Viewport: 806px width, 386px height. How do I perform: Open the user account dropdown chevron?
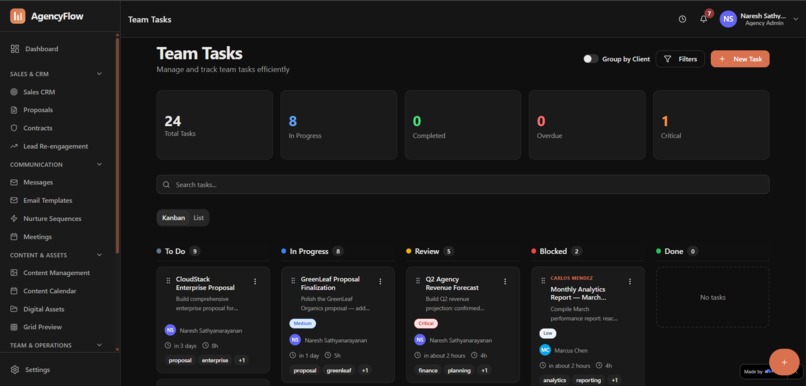[x=796, y=20]
